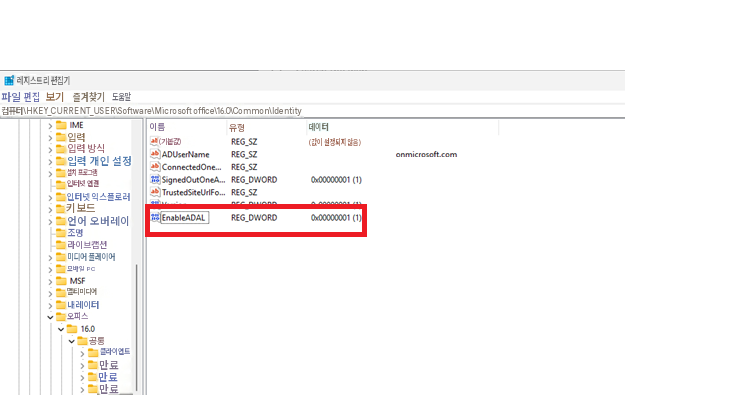Collapse the 16.0 tree node
Image resolution: width=750 pixels, height=395 pixels.
coord(61,329)
